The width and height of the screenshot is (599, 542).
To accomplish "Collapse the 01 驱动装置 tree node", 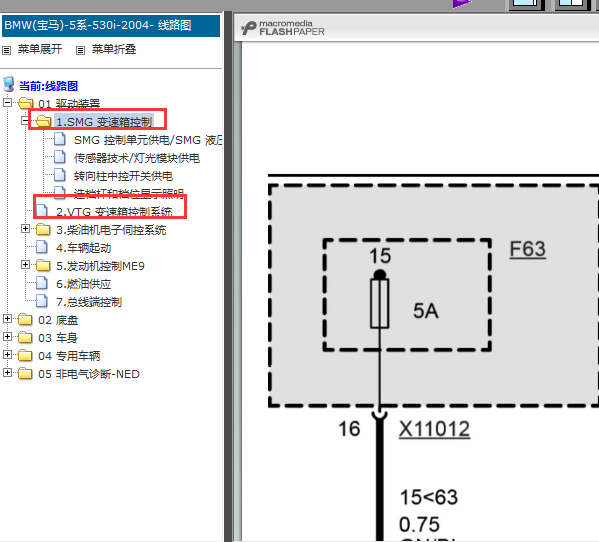I will 7,102.
